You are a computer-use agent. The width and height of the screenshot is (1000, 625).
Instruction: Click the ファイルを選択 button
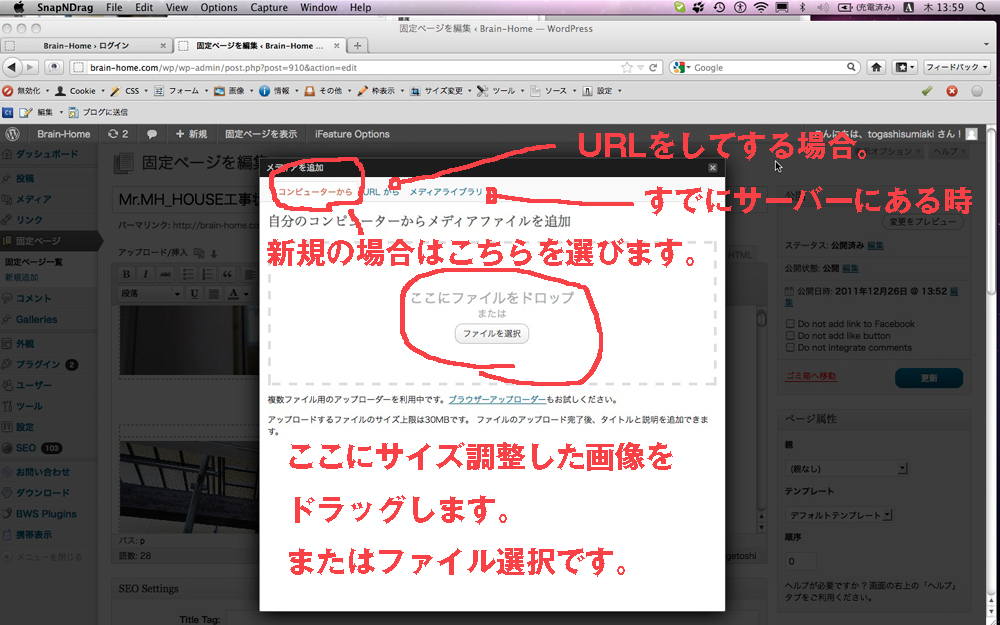coord(492,334)
